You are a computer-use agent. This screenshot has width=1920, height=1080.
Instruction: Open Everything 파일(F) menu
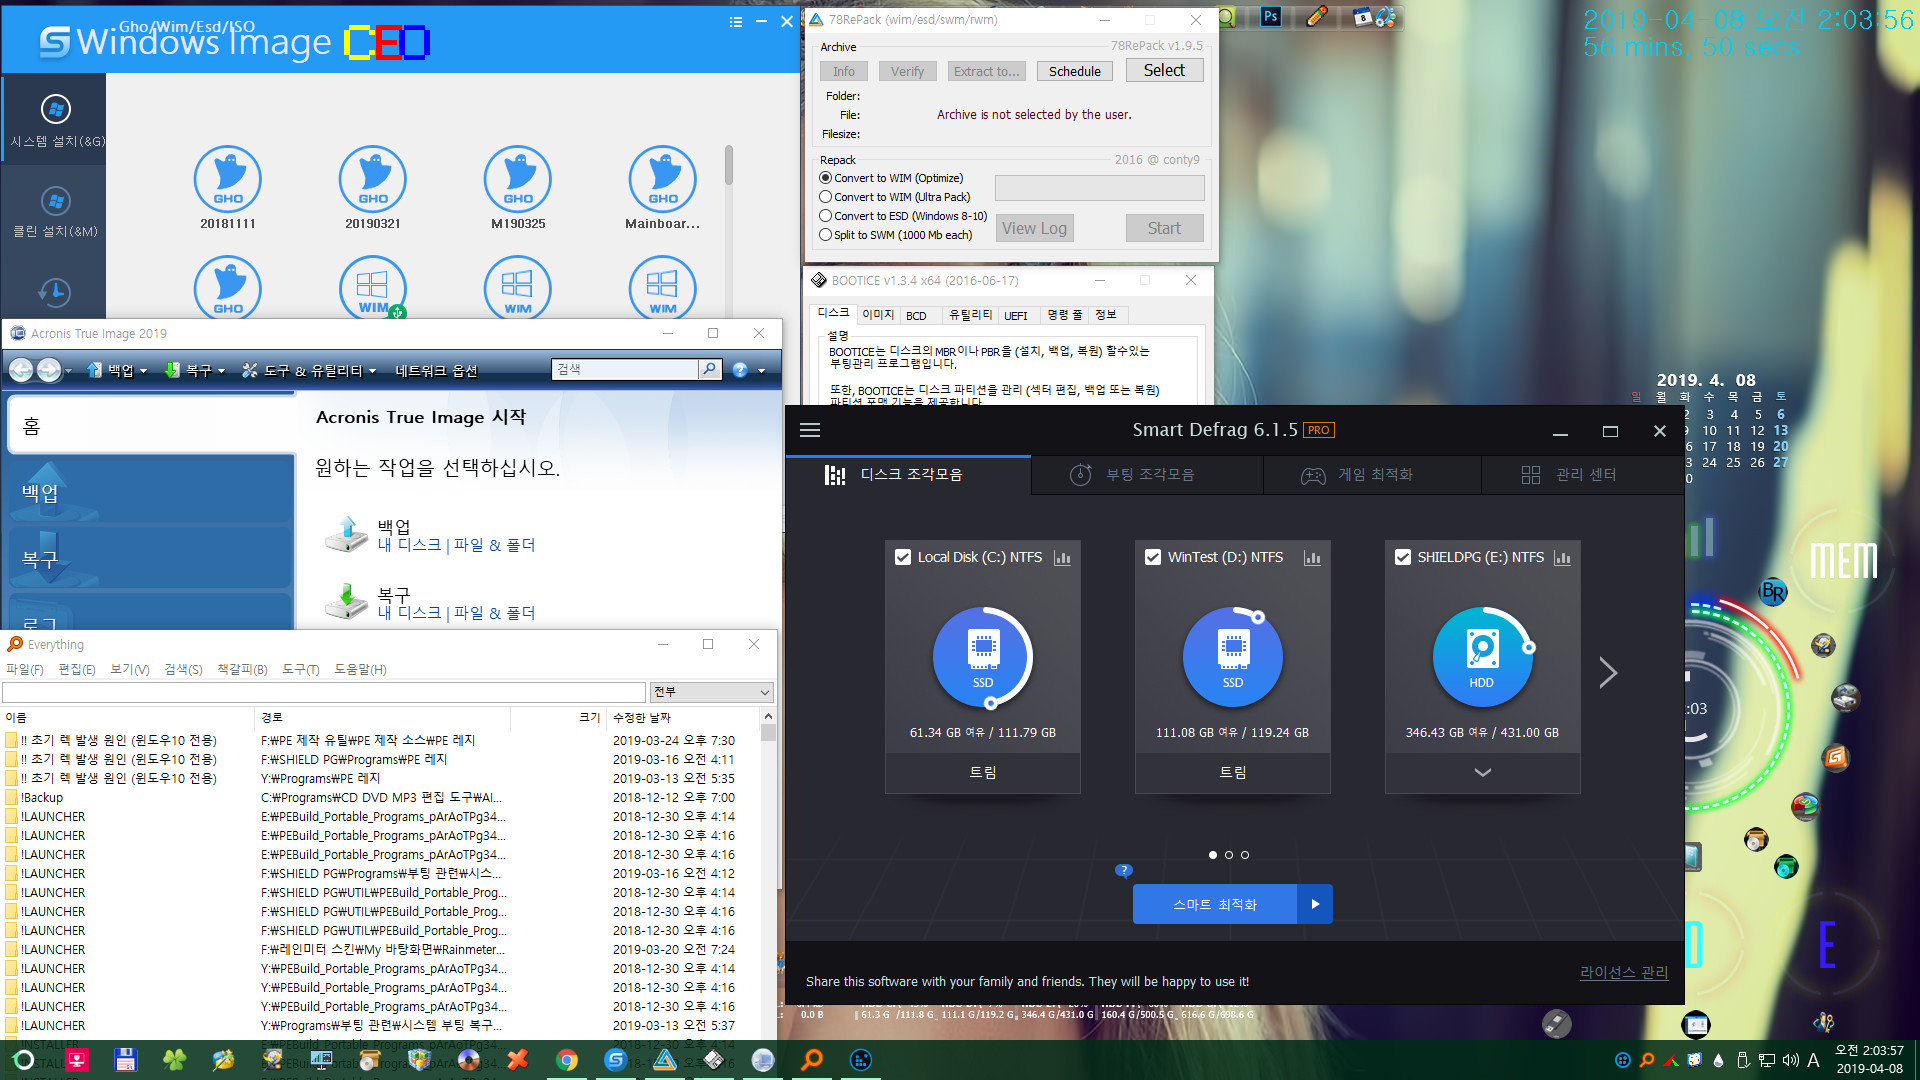(x=25, y=669)
